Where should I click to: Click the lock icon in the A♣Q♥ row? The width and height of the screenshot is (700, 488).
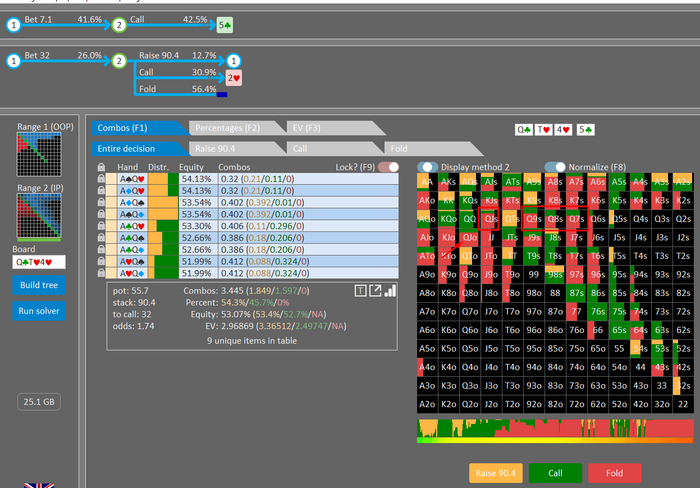pyautogui.click(x=101, y=226)
